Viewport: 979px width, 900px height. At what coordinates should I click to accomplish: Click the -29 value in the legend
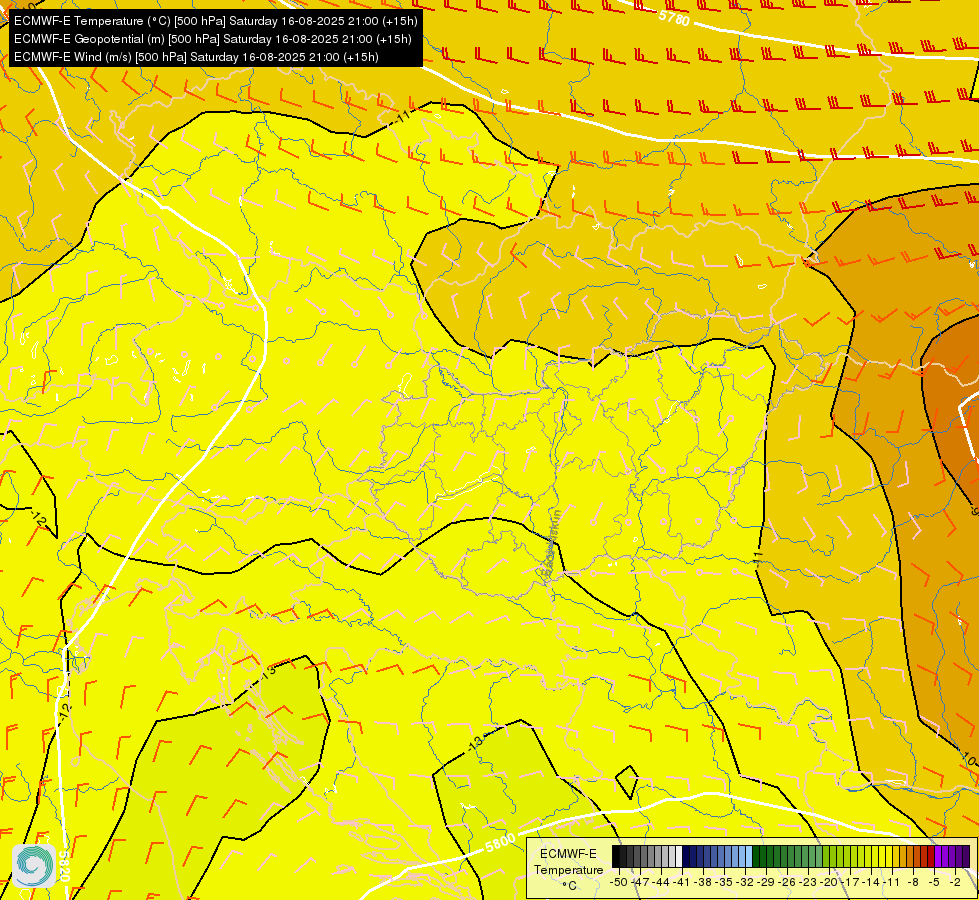pos(766,882)
